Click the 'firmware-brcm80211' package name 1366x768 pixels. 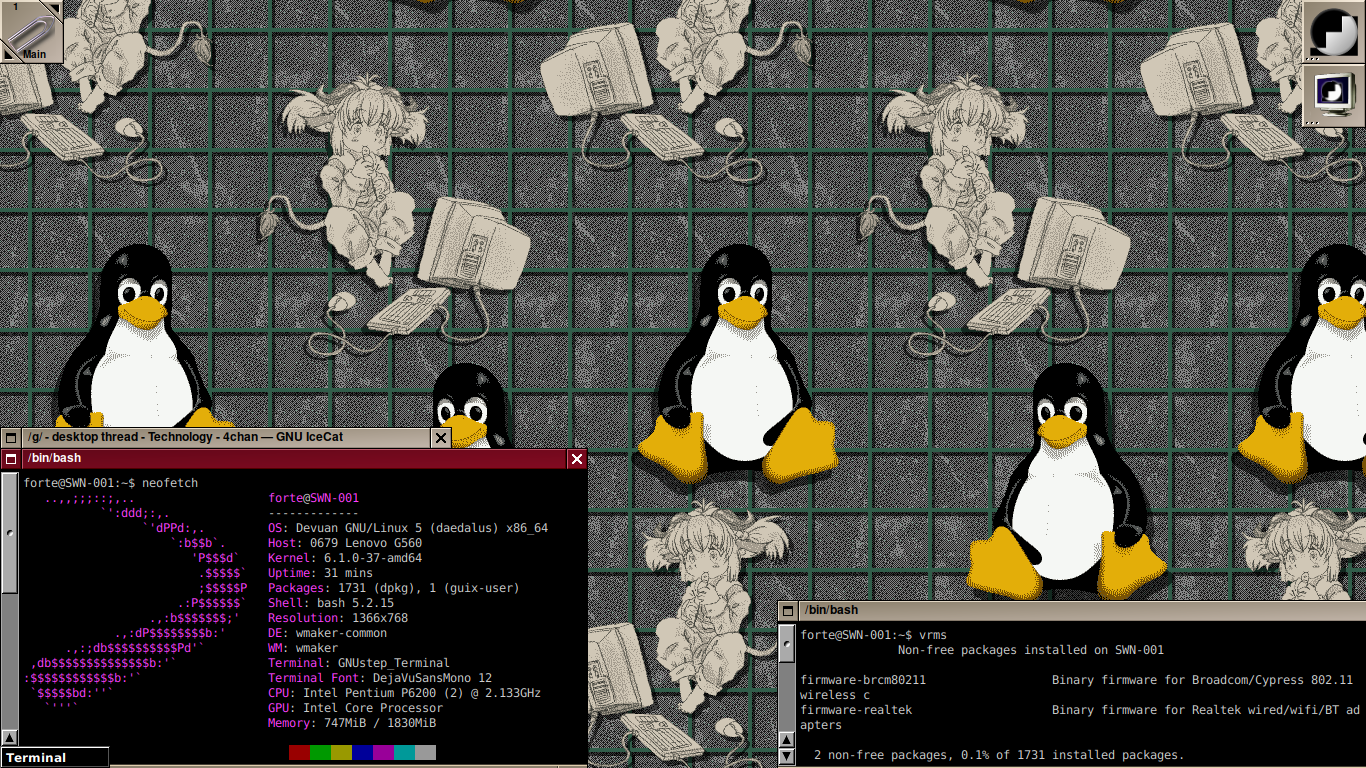pyautogui.click(x=864, y=680)
